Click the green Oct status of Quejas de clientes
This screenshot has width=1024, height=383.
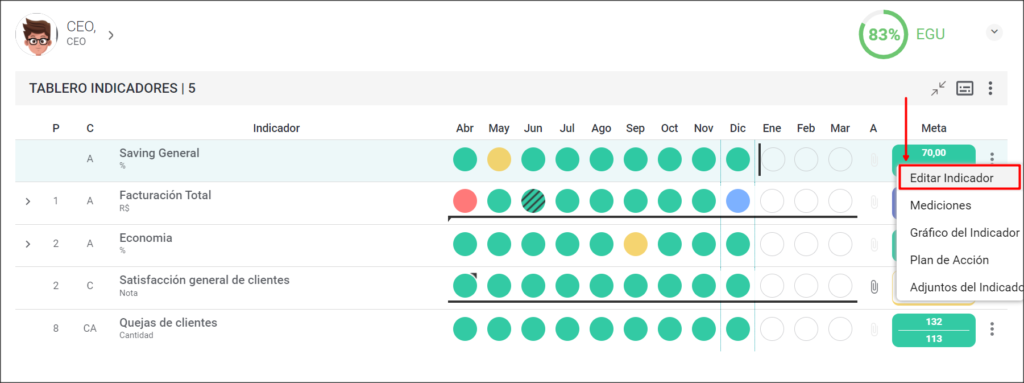click(x=670, y=329)
